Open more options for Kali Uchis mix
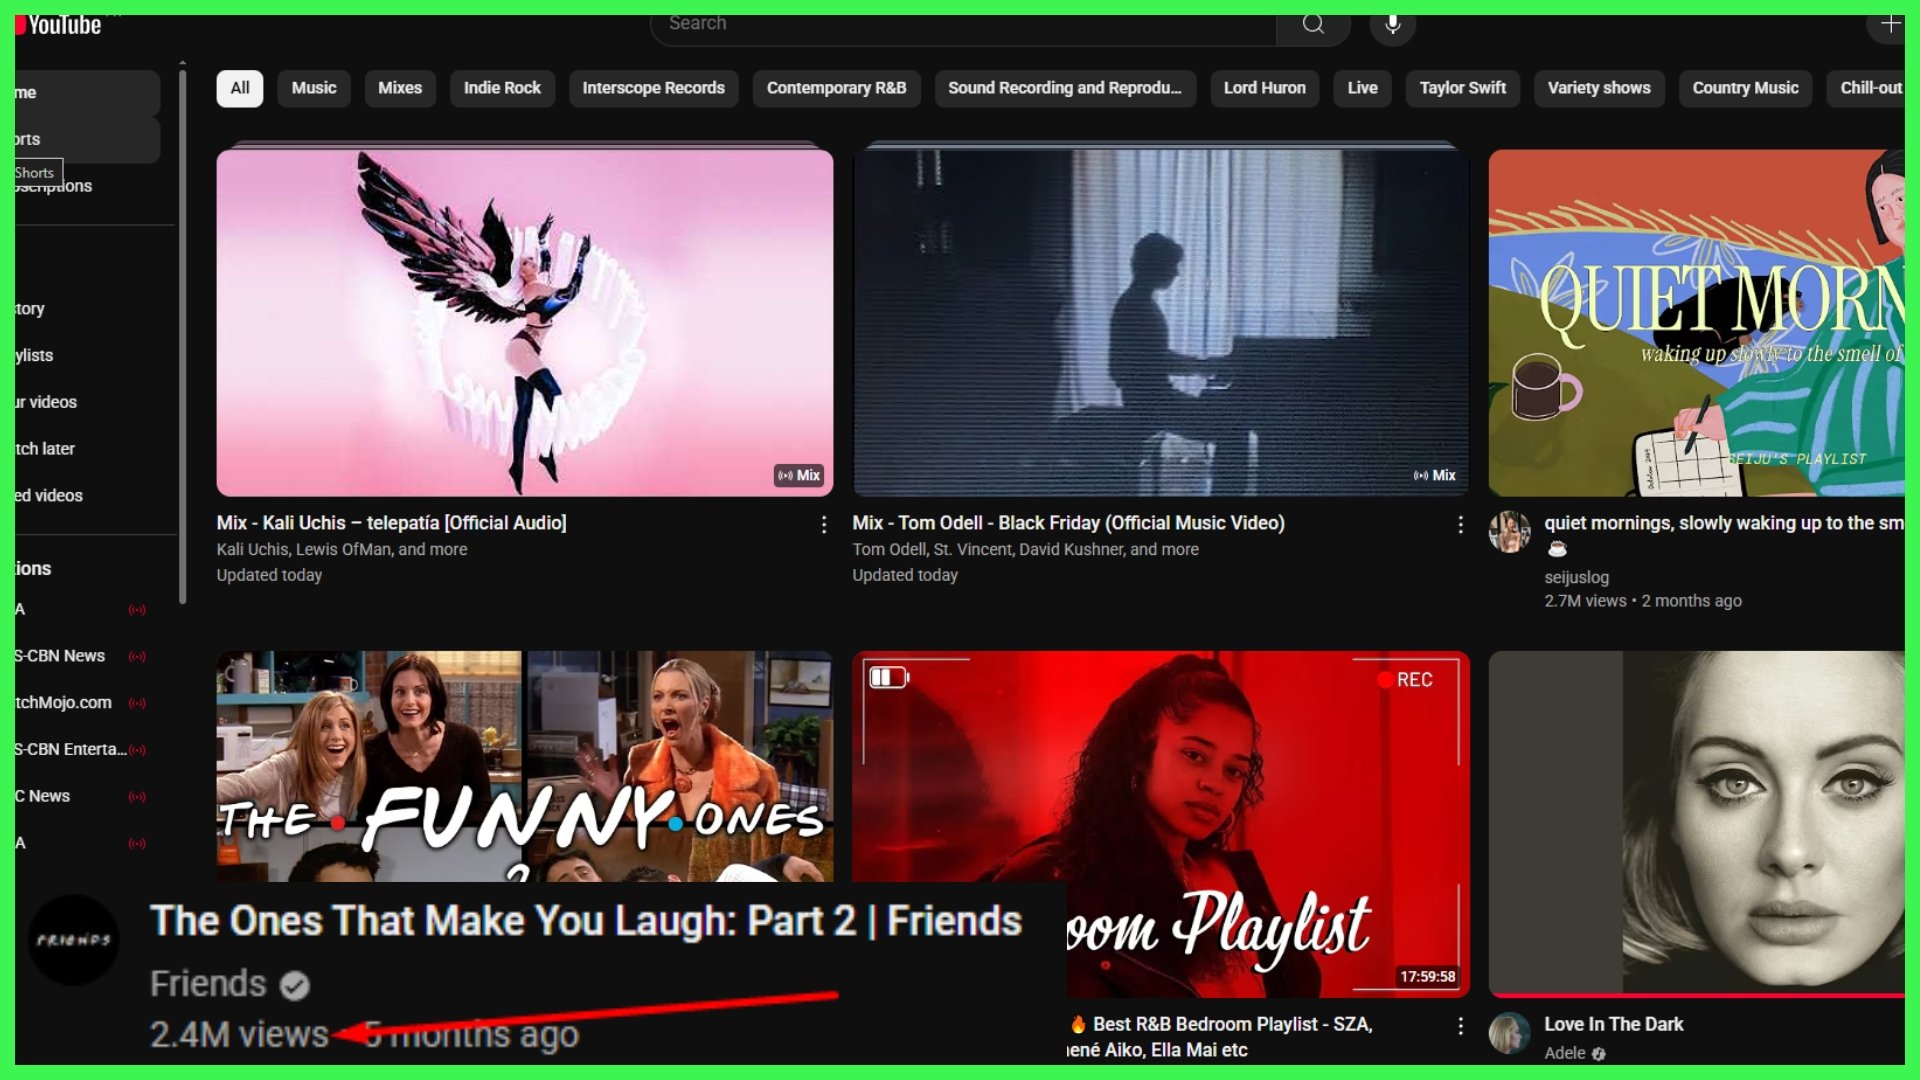Image resolution: width=1920 pixels, height=1080 pixels. click(823, 524)
